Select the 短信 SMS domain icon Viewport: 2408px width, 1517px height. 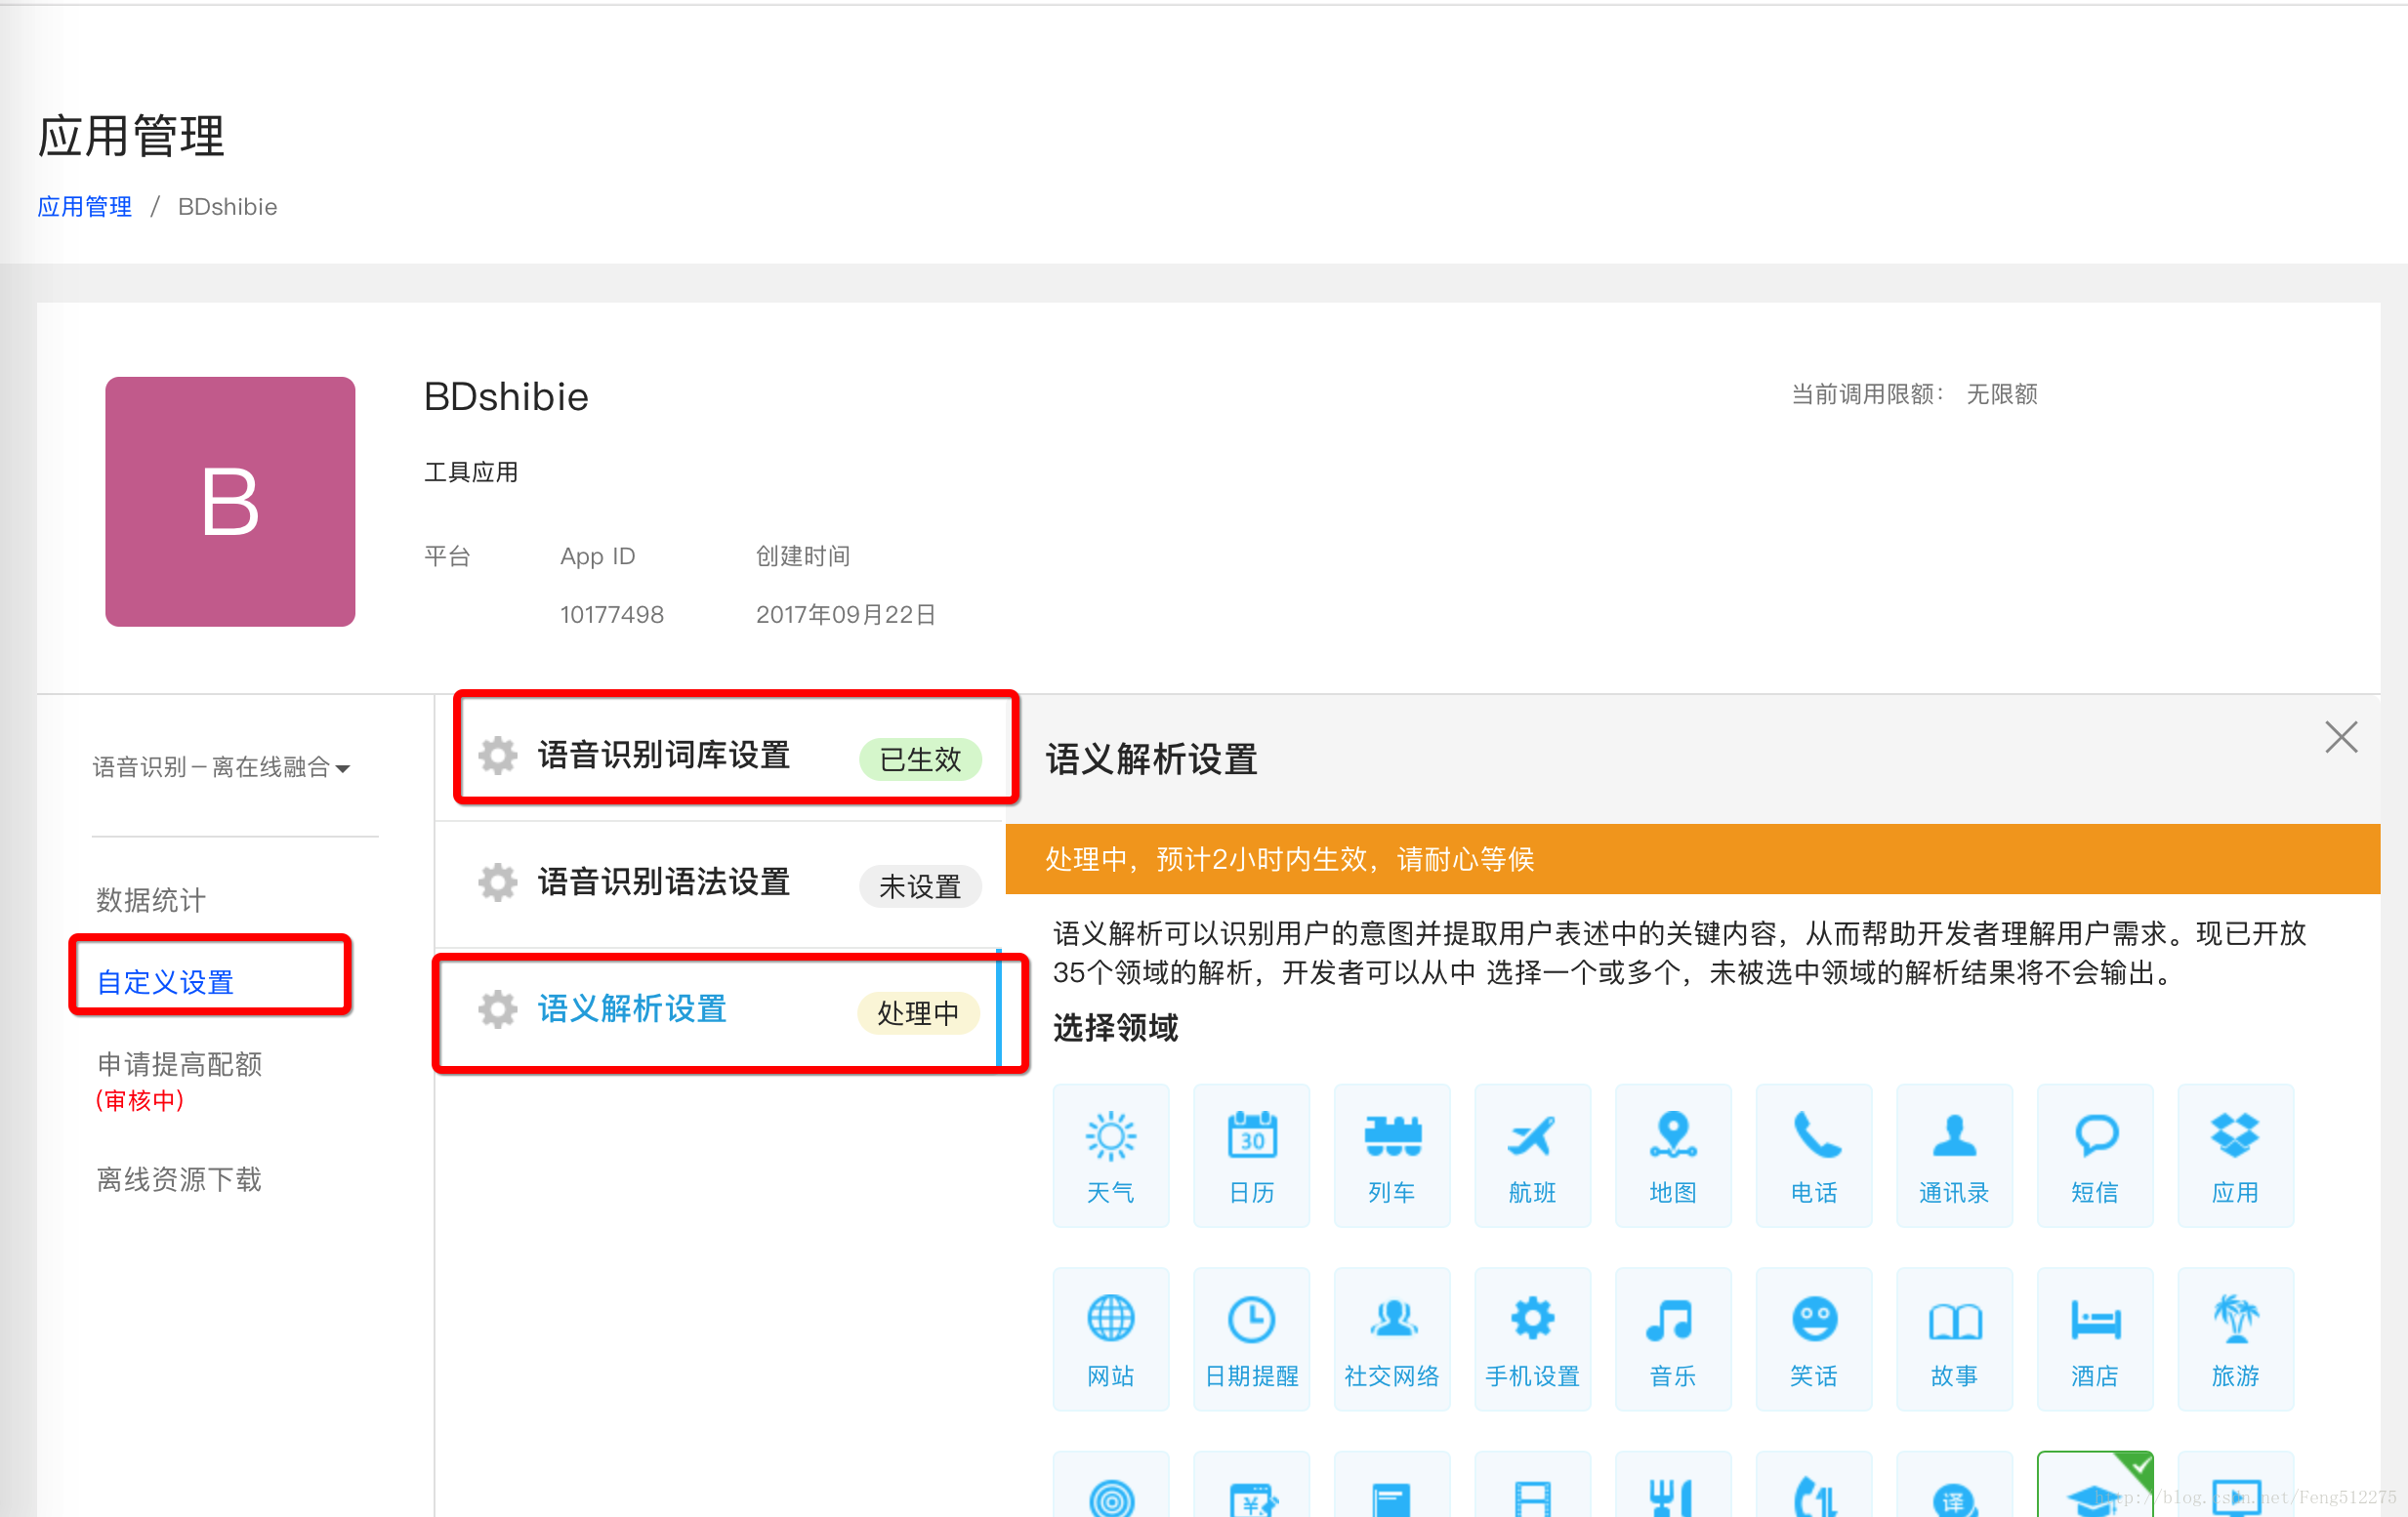(x=2095, y=1155)
